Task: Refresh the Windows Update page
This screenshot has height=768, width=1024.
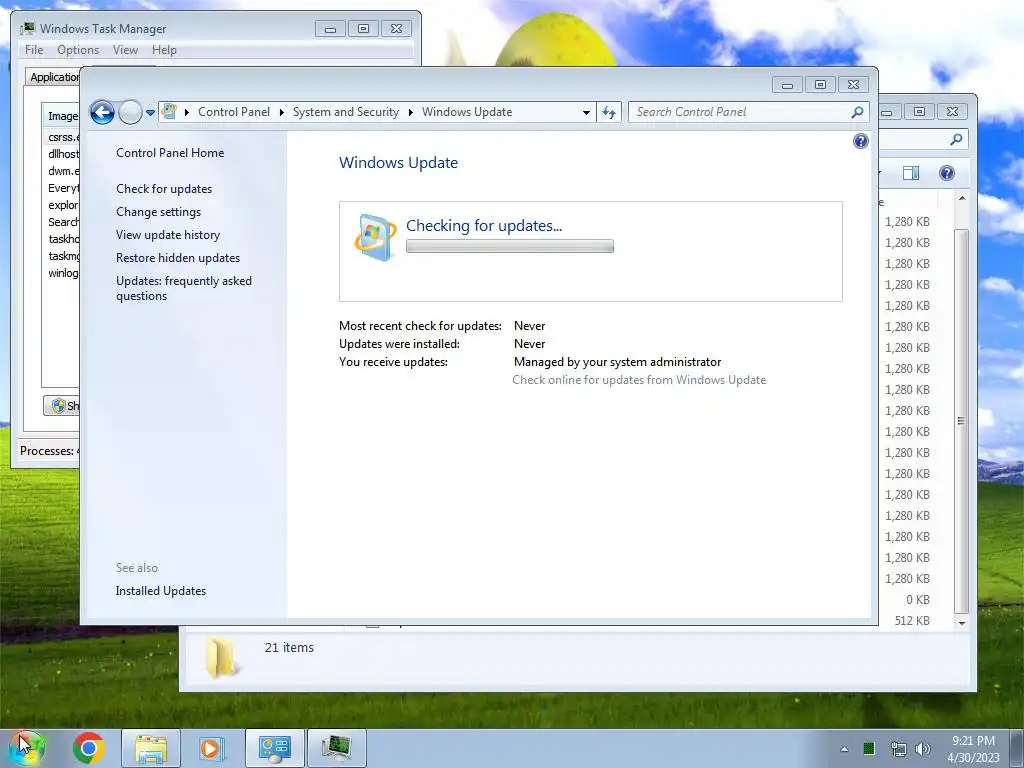Action: coord(609,112)
